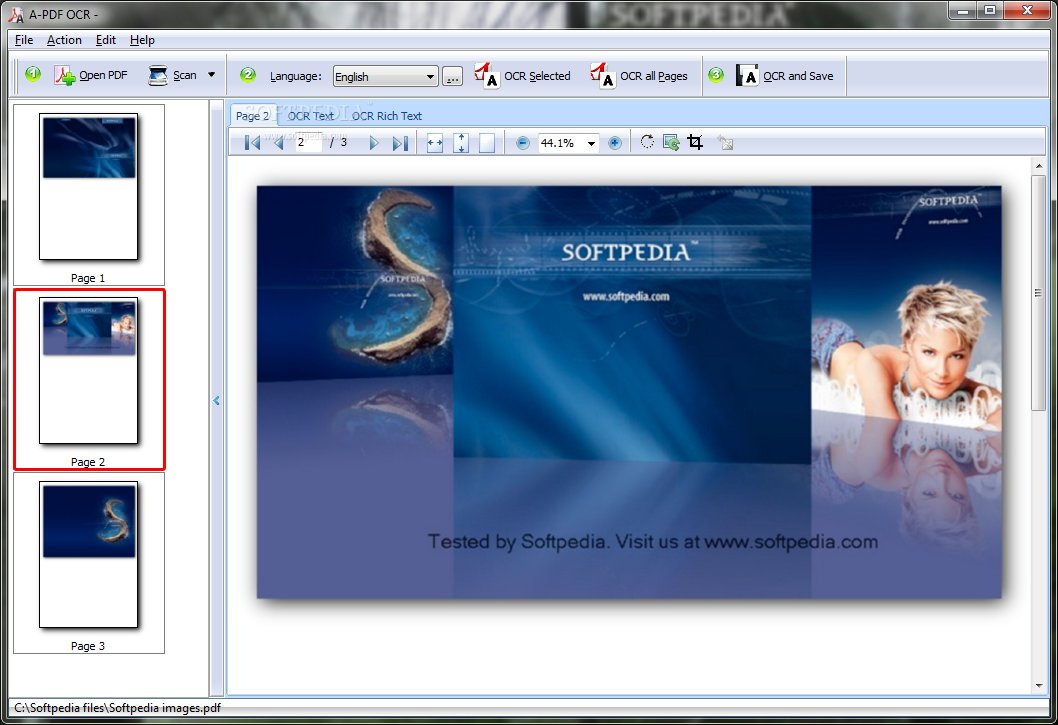Click the zoom in plus icon

[615, 142]
